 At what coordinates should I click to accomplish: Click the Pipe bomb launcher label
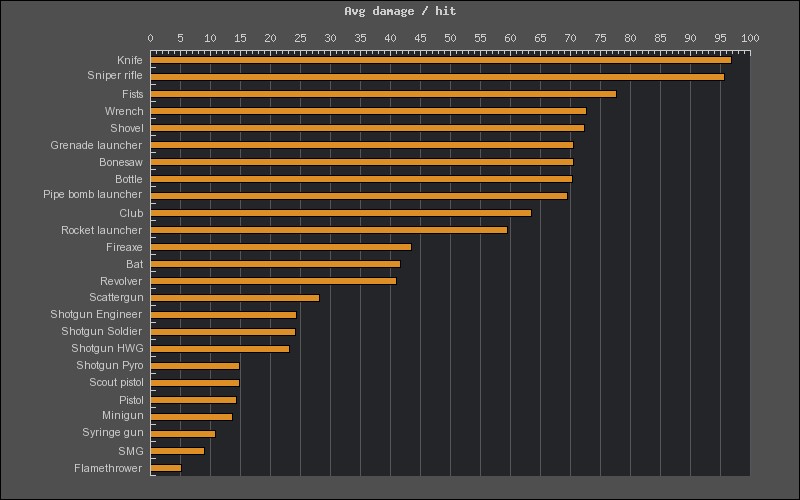93,194
